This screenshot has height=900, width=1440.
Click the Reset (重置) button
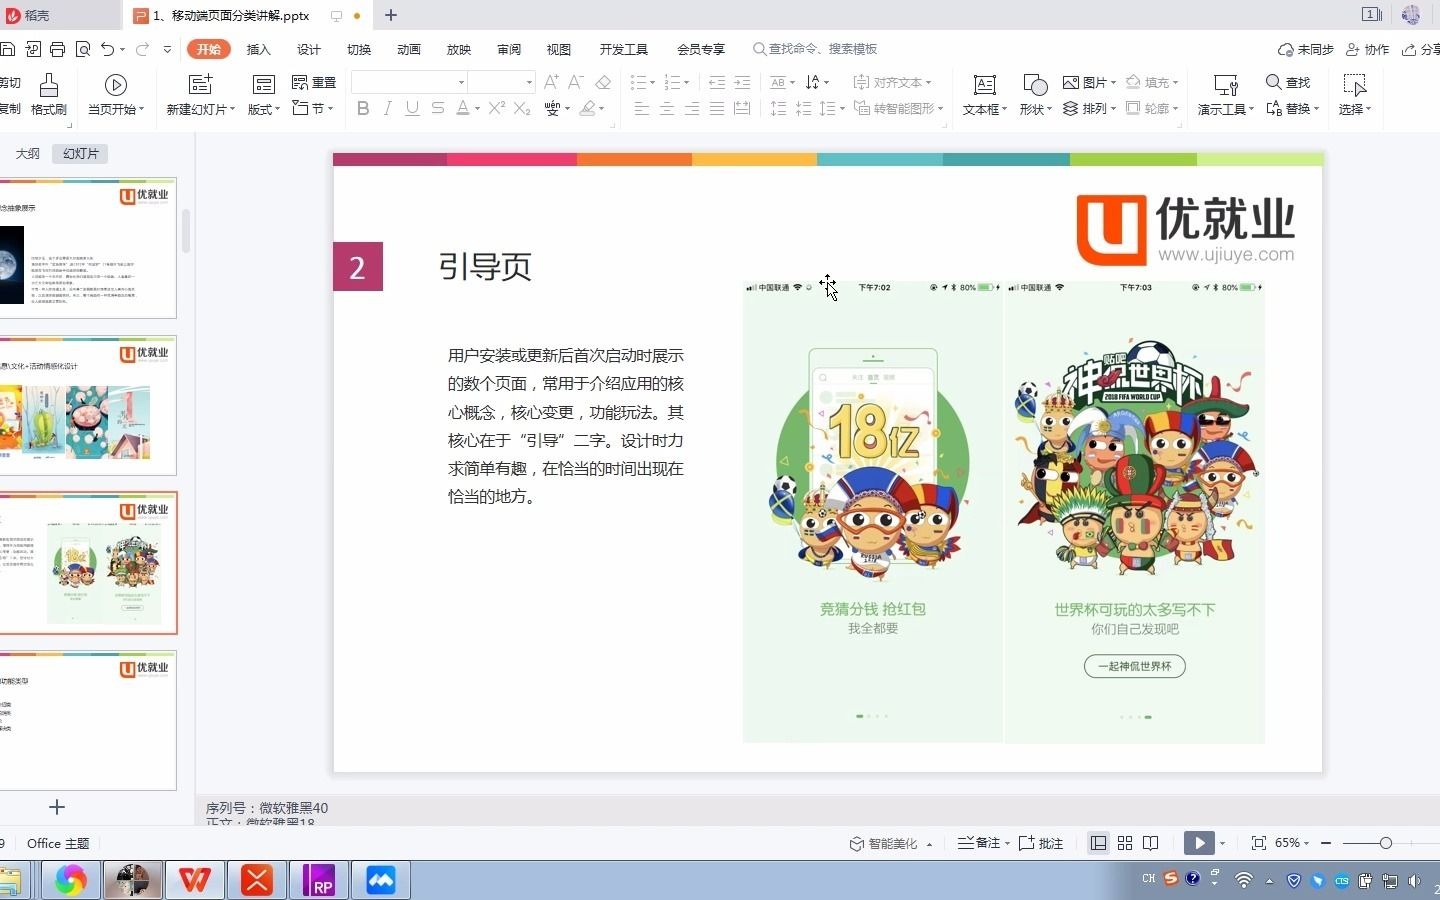pos(314,83)
